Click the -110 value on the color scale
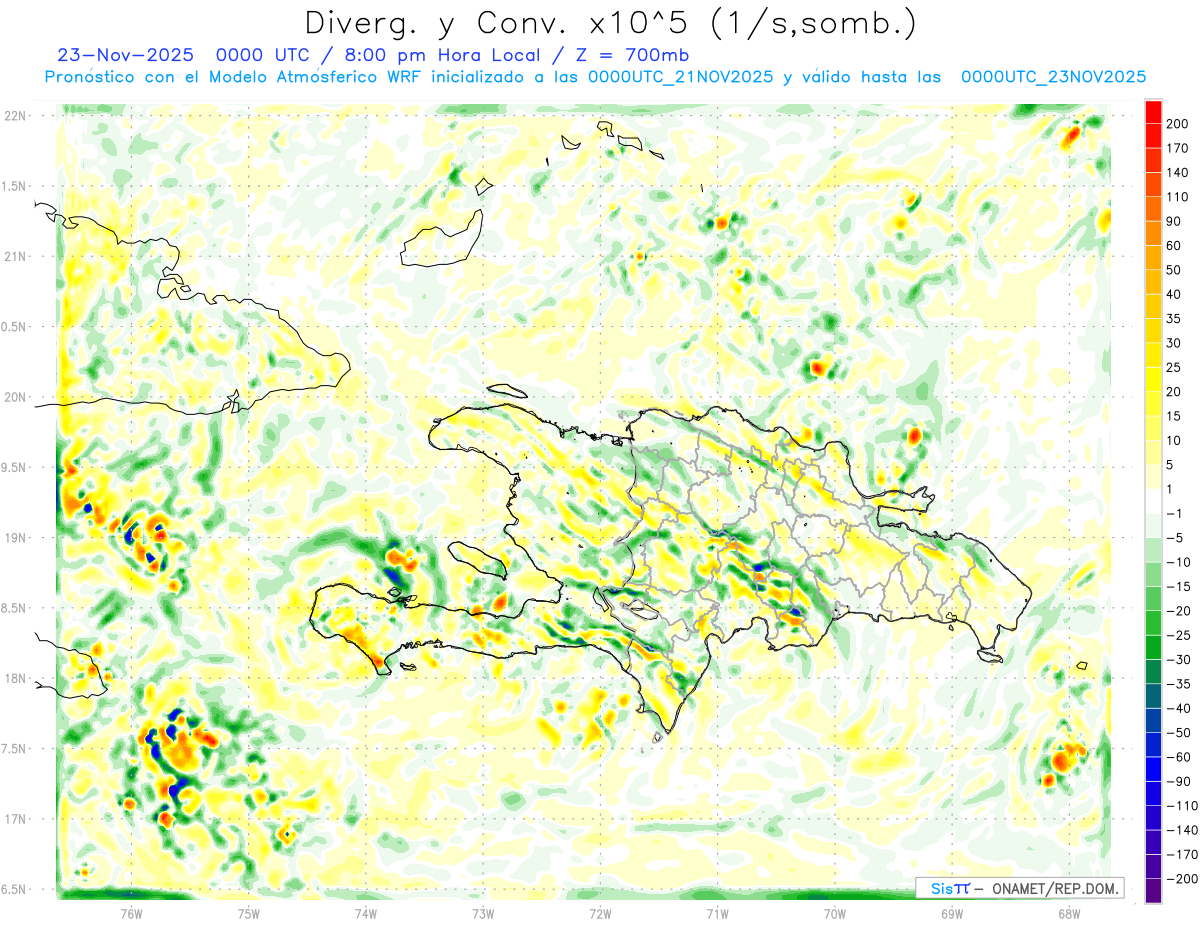The width and height of the screenshot is (1200, 927). tap(1182, 805)
